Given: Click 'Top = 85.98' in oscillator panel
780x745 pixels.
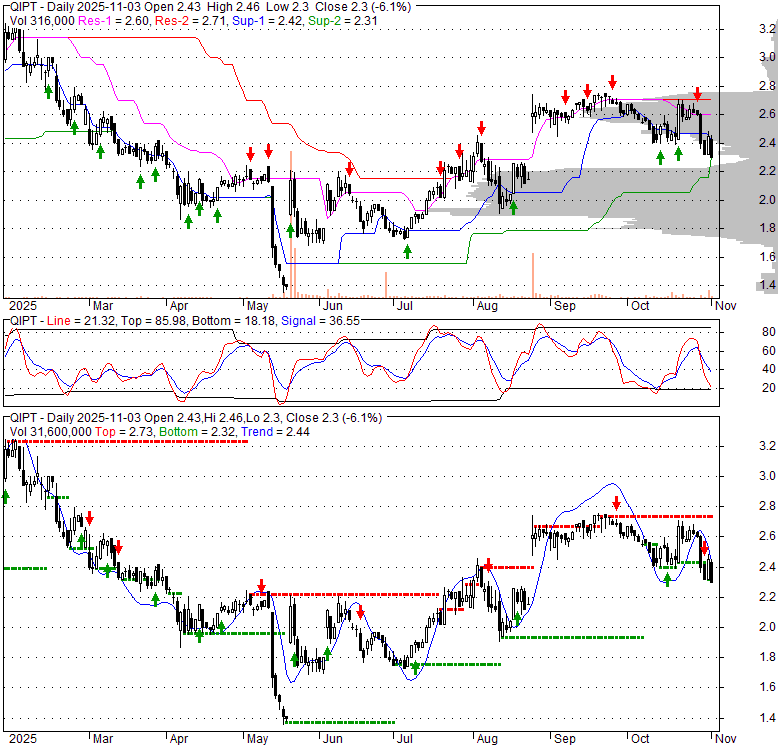Looking at the screenshot, I should tap(155, 321).
